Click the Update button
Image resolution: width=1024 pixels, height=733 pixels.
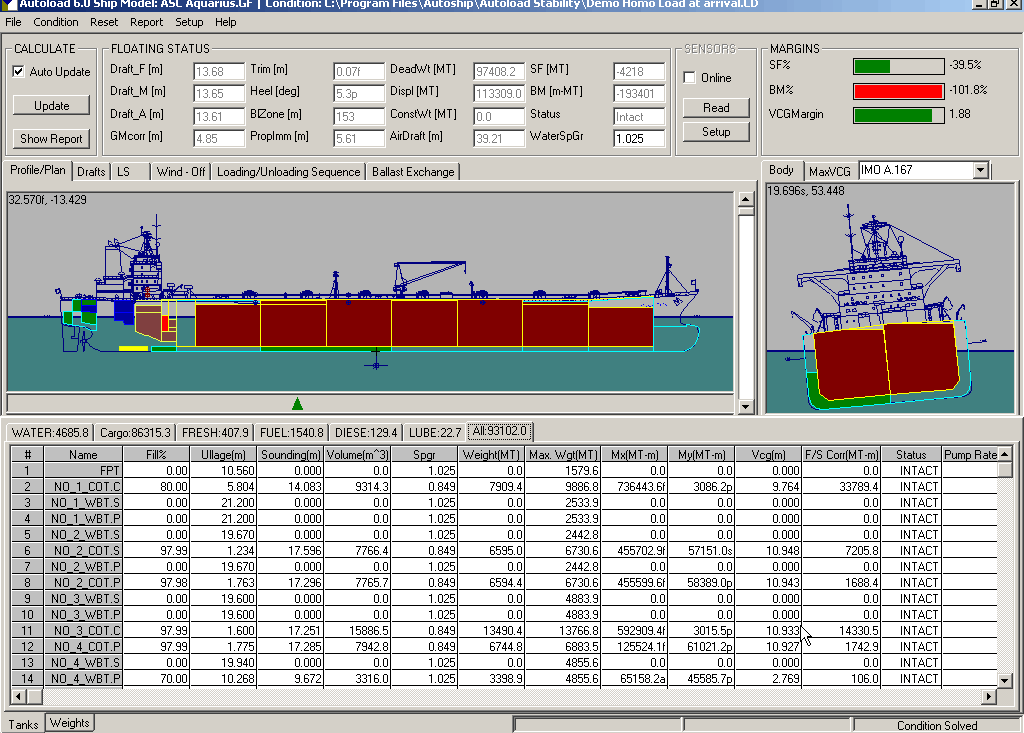(x=50, y=105)
